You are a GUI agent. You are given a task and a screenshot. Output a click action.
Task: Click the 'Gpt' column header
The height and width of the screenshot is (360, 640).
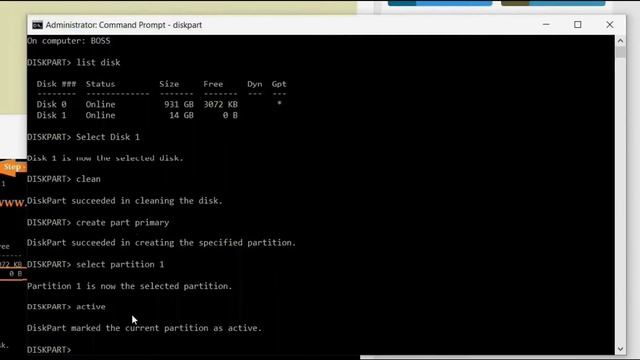pos(279,84)
